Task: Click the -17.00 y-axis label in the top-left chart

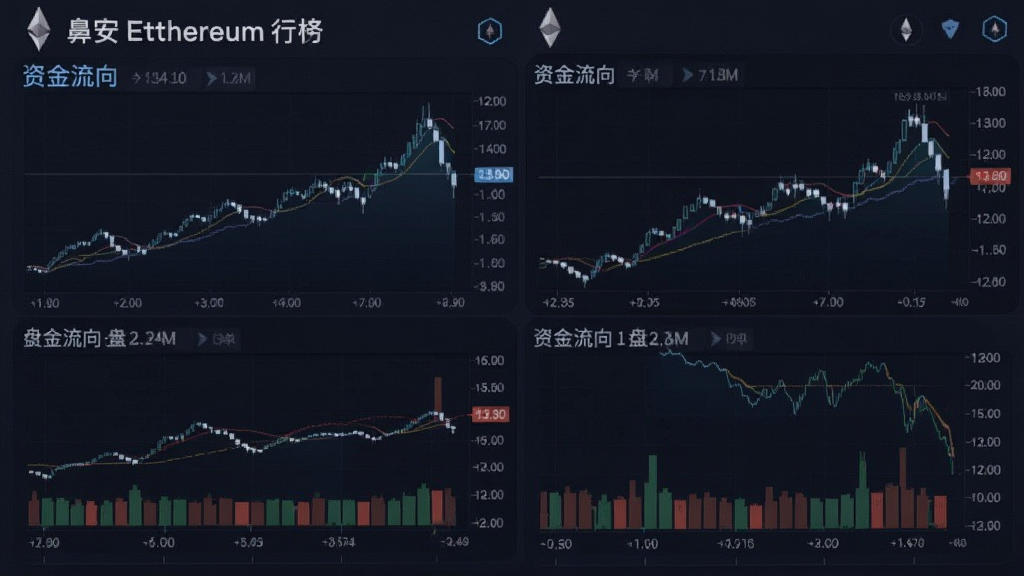Action: point(491,125)
